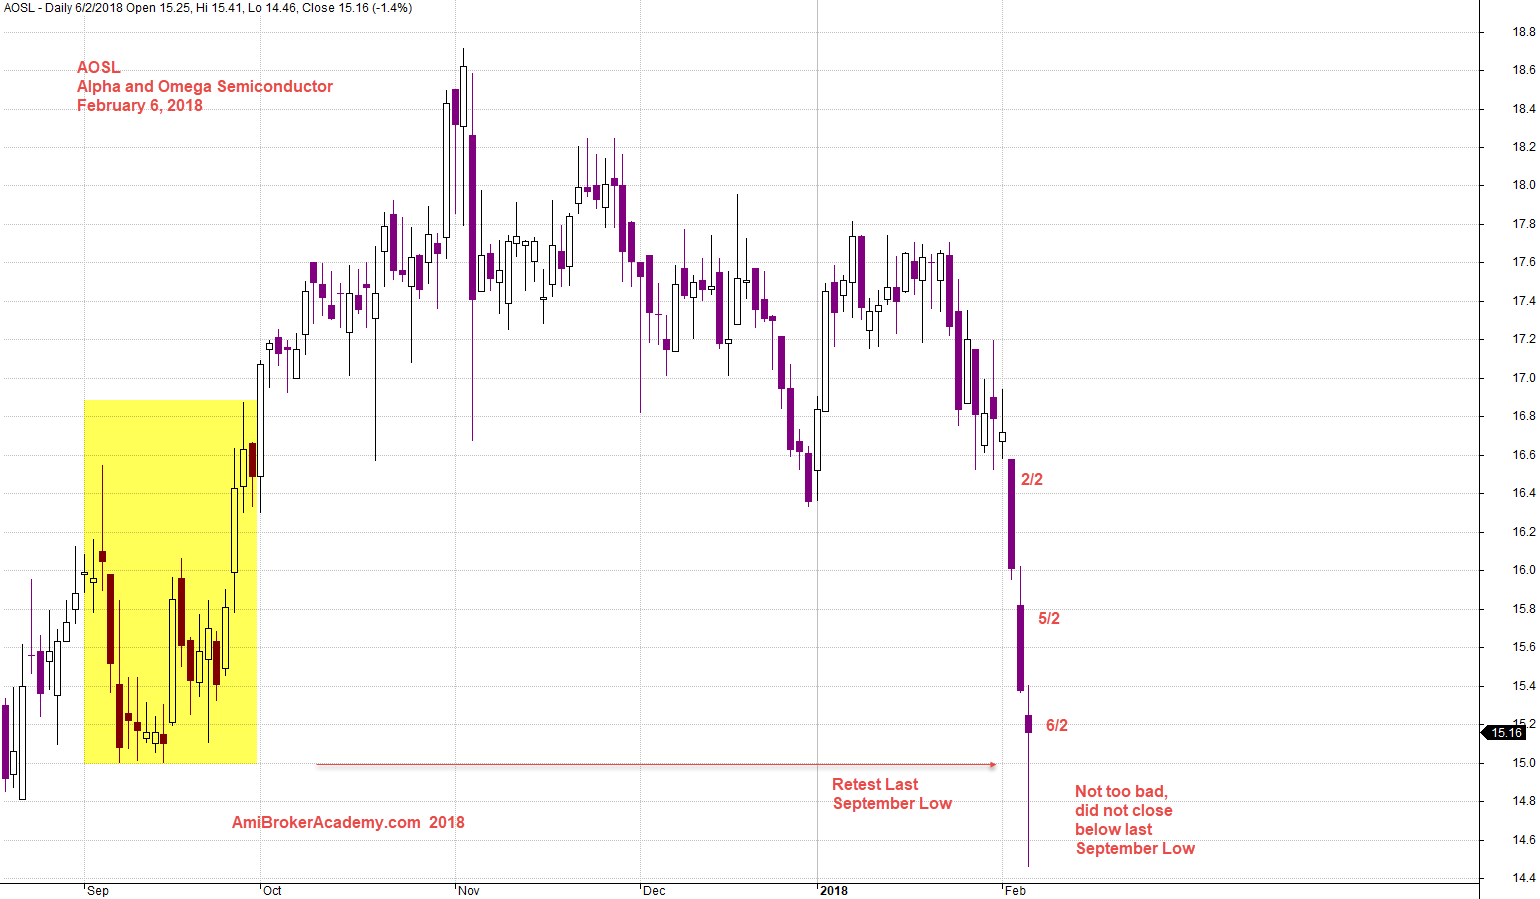Image resolution: width=1540 pixels, height=899 pixels.
Task: Click the long lower wick of the 6/2 candle
Action: pyautogui.click(x=1029, y=800)
